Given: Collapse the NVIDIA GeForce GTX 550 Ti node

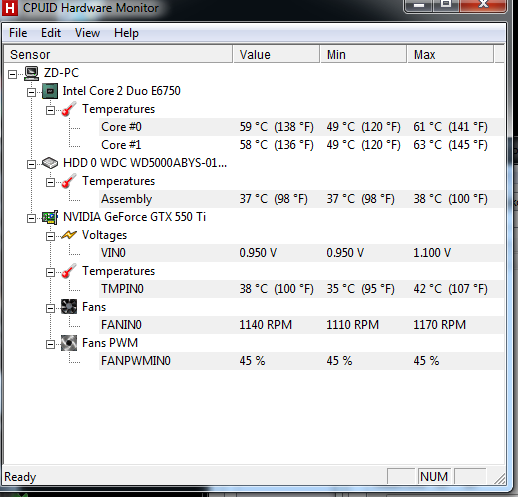Looking at the screenshot, I should (x=31, y=218).
